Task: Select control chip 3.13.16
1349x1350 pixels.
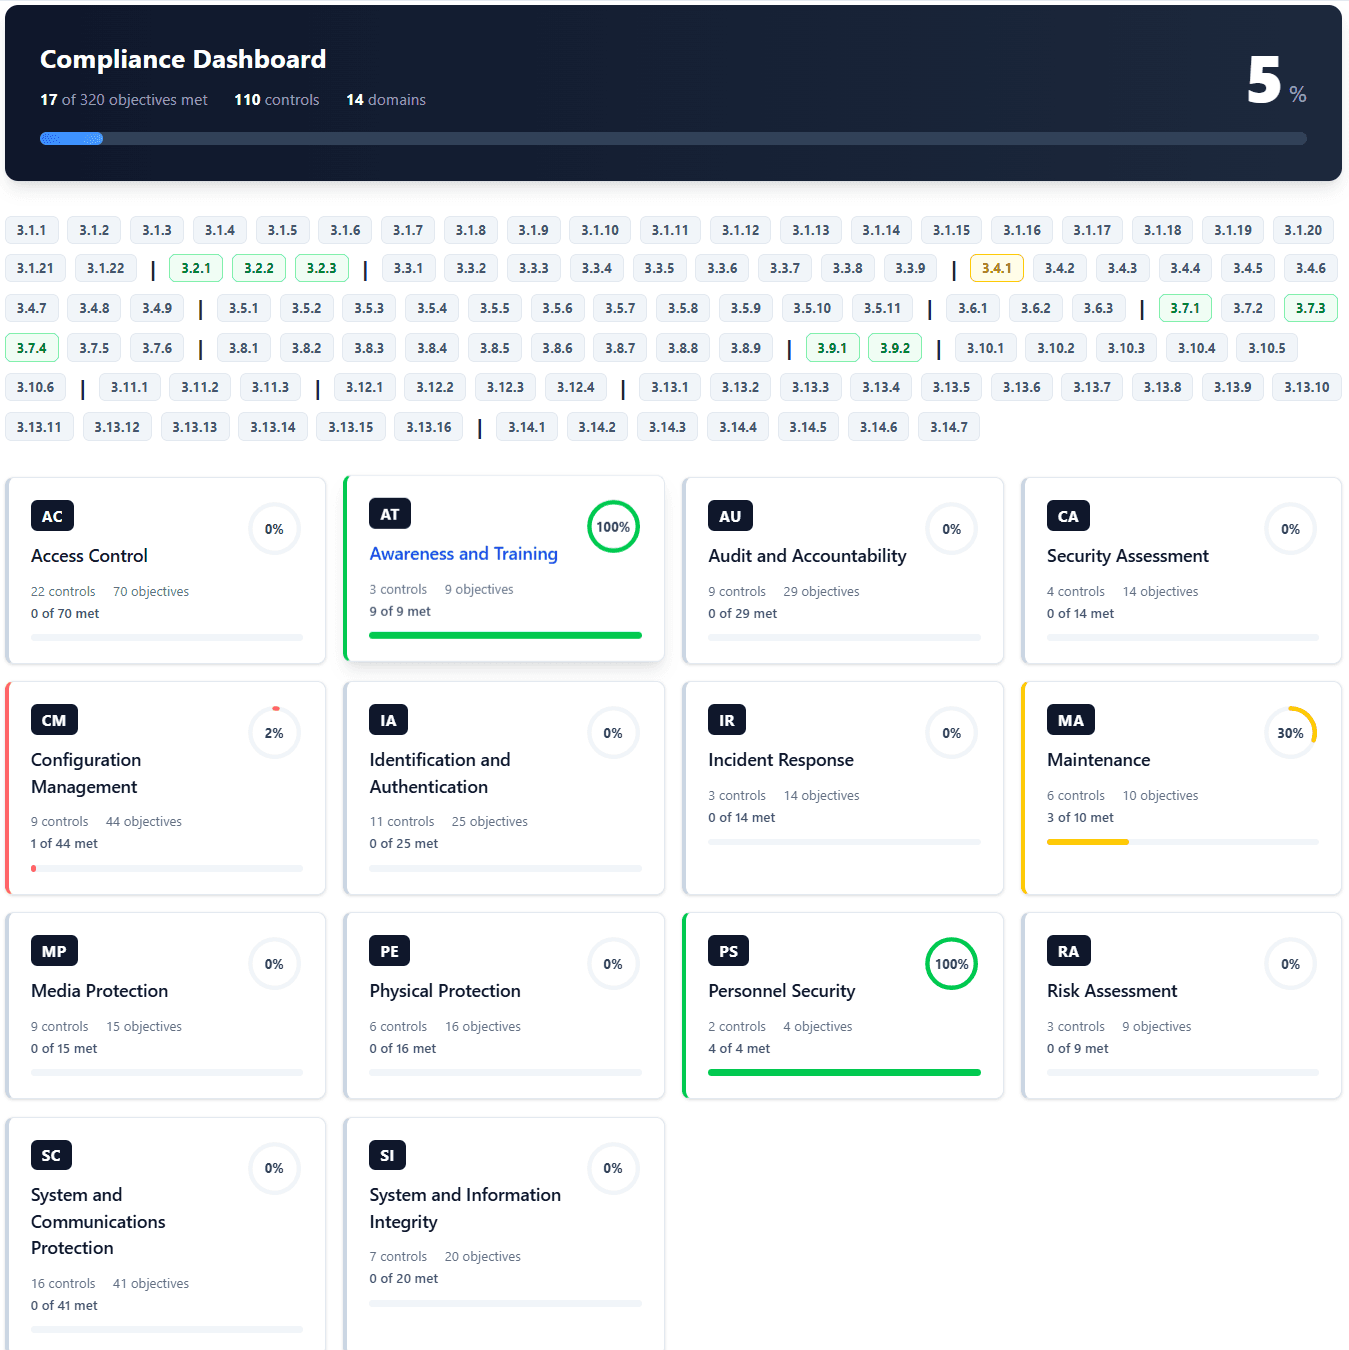Action: pos(428,426)
